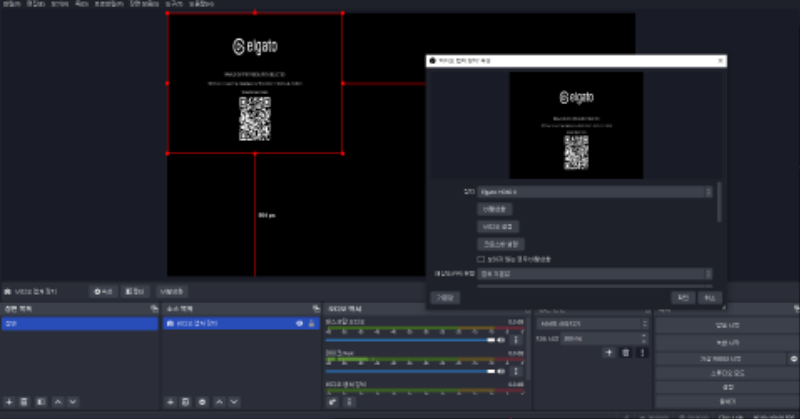This screenshot has width=800, height=419.
Task: Select video capture device row in Sources
Action: pos(241,324)
